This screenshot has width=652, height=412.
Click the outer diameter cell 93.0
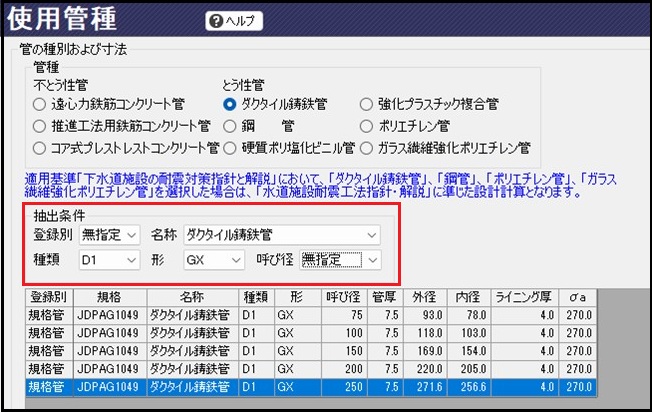425,315
